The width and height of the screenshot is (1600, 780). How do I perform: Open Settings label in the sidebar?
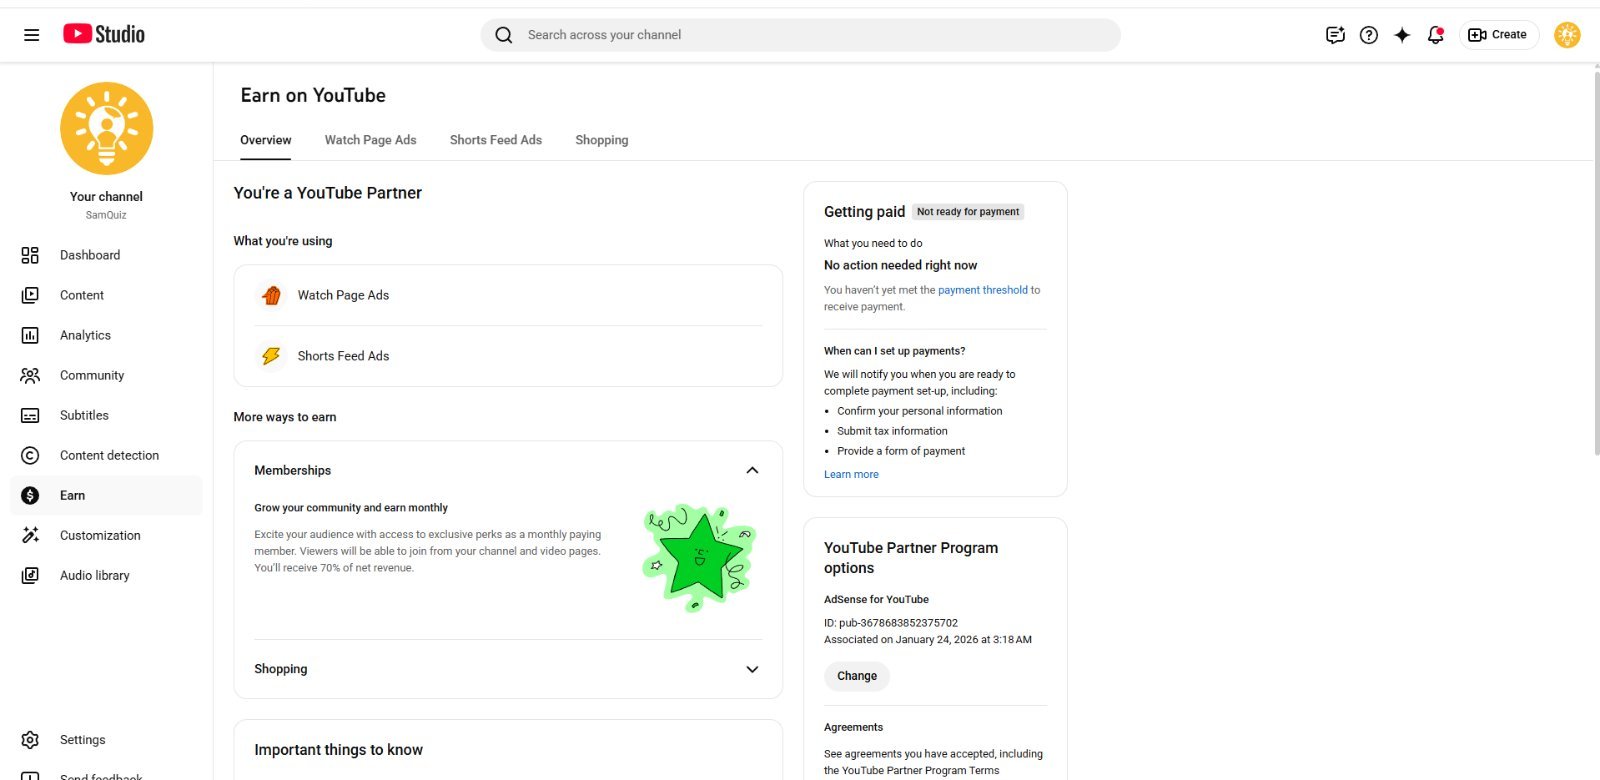82,740
